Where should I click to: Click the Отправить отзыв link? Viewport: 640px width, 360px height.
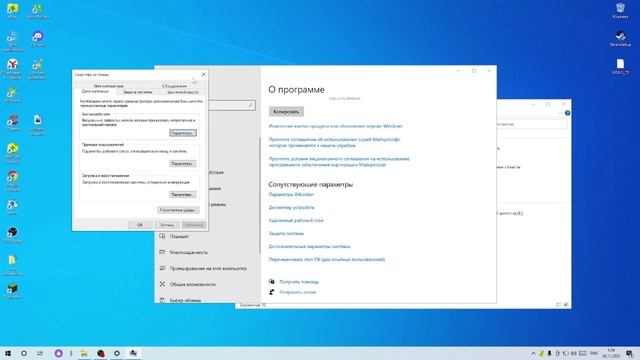(x=298, y=292)
